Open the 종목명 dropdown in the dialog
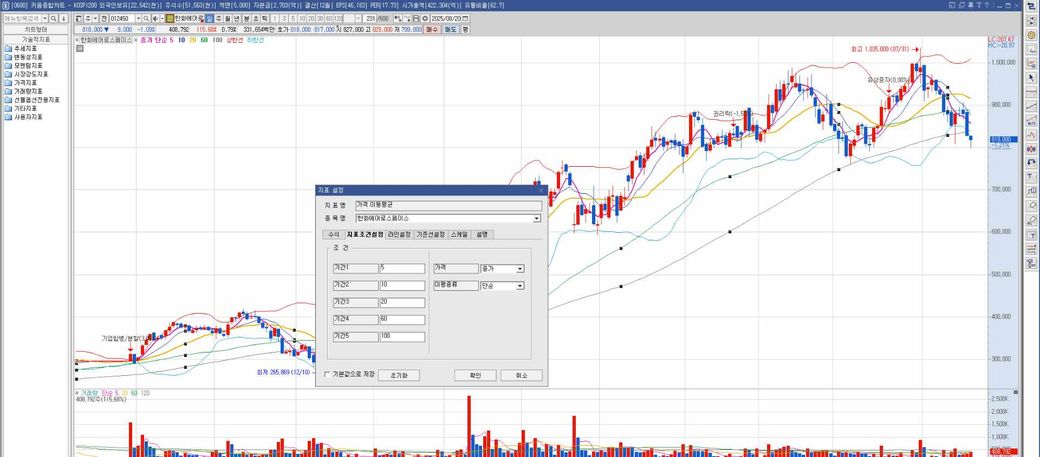This screenshot has width=1040, height=457. pyautogui.click(x=536, y=217)
